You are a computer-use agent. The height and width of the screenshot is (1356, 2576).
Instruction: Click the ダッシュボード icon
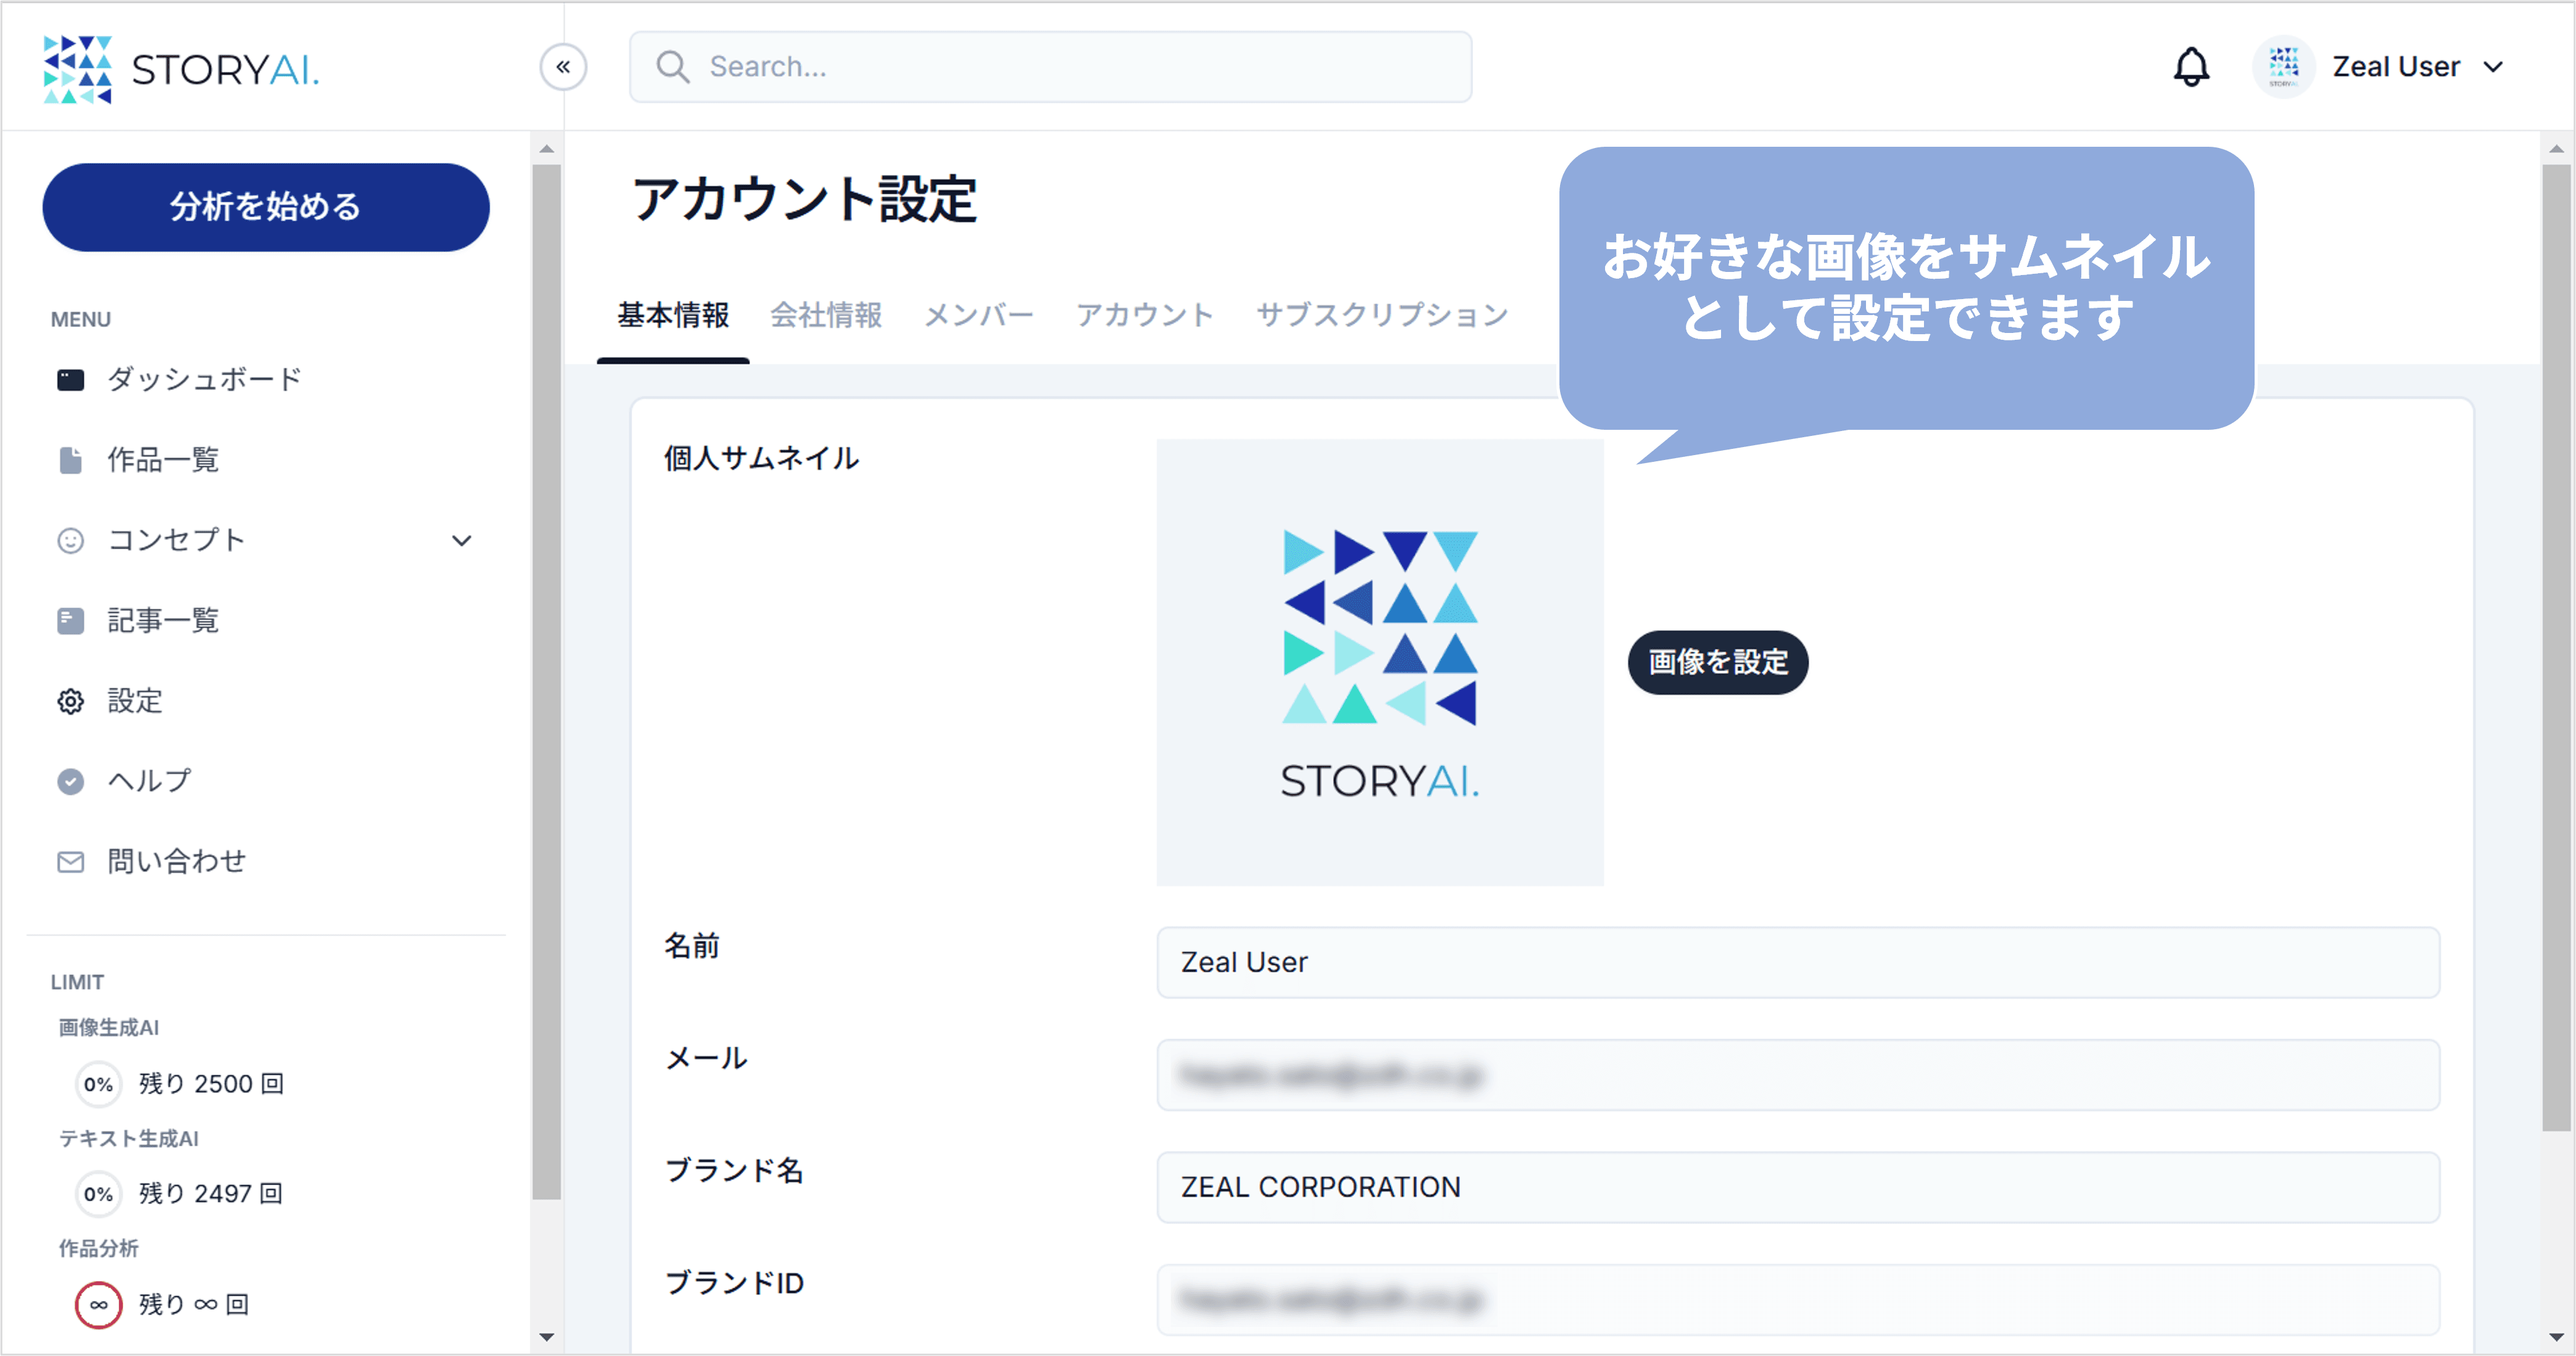[70, 380]
